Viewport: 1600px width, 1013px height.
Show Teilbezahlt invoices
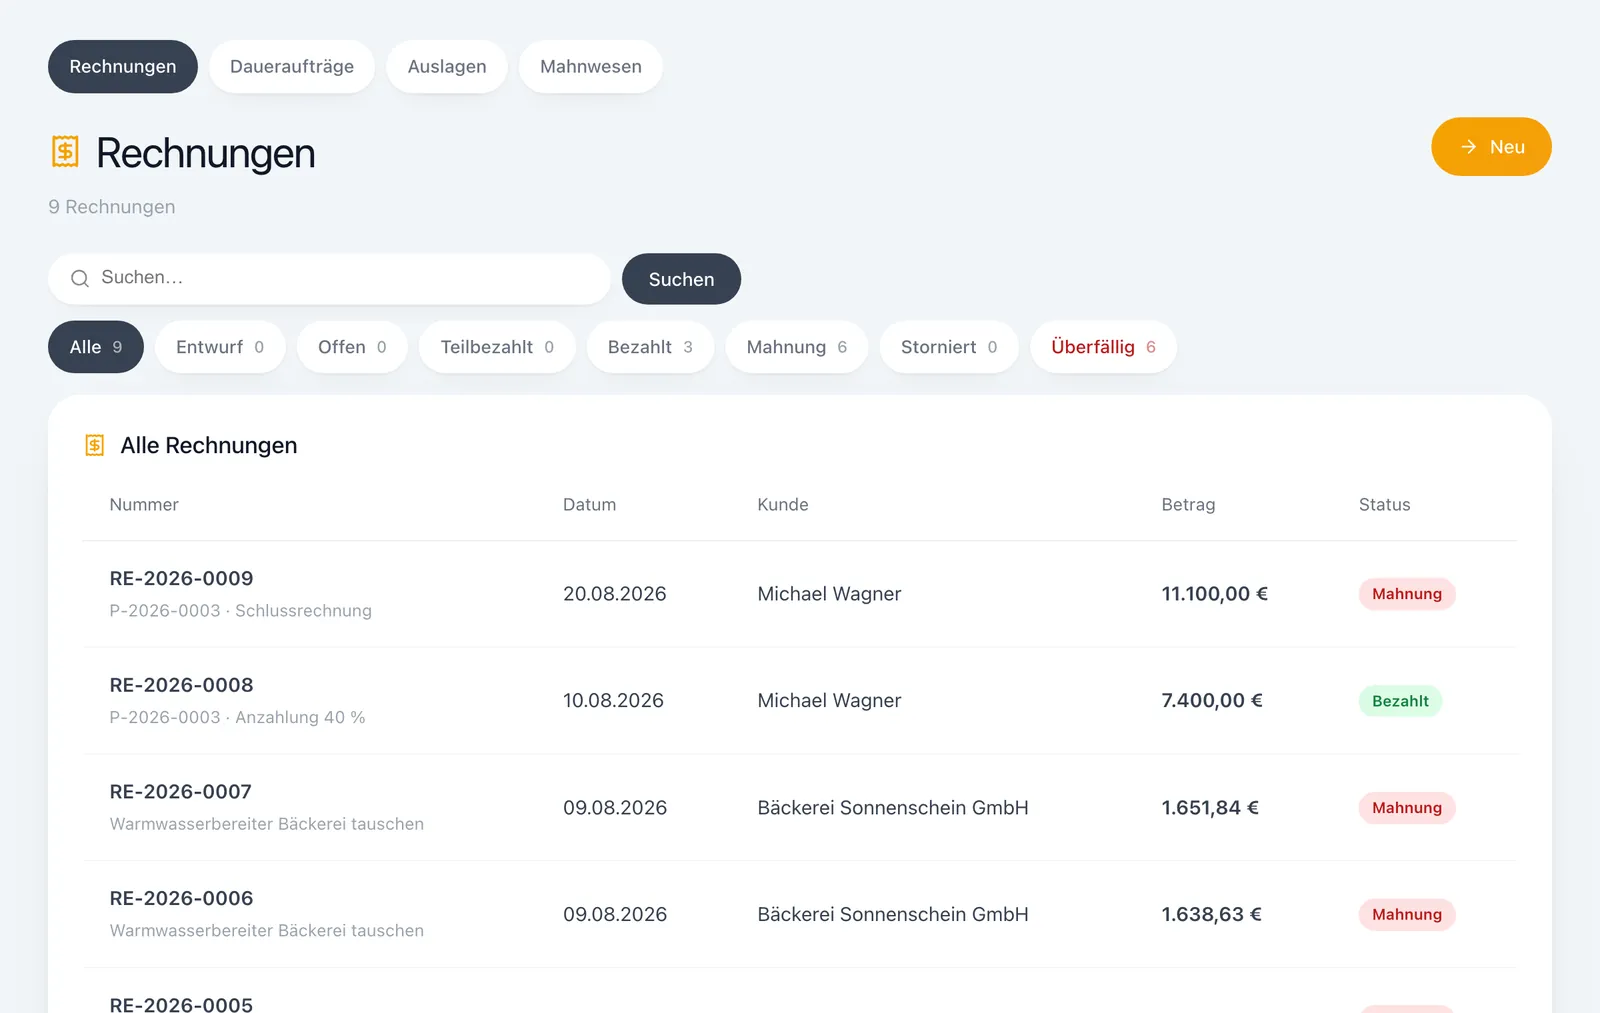click(x=497, y=347)
